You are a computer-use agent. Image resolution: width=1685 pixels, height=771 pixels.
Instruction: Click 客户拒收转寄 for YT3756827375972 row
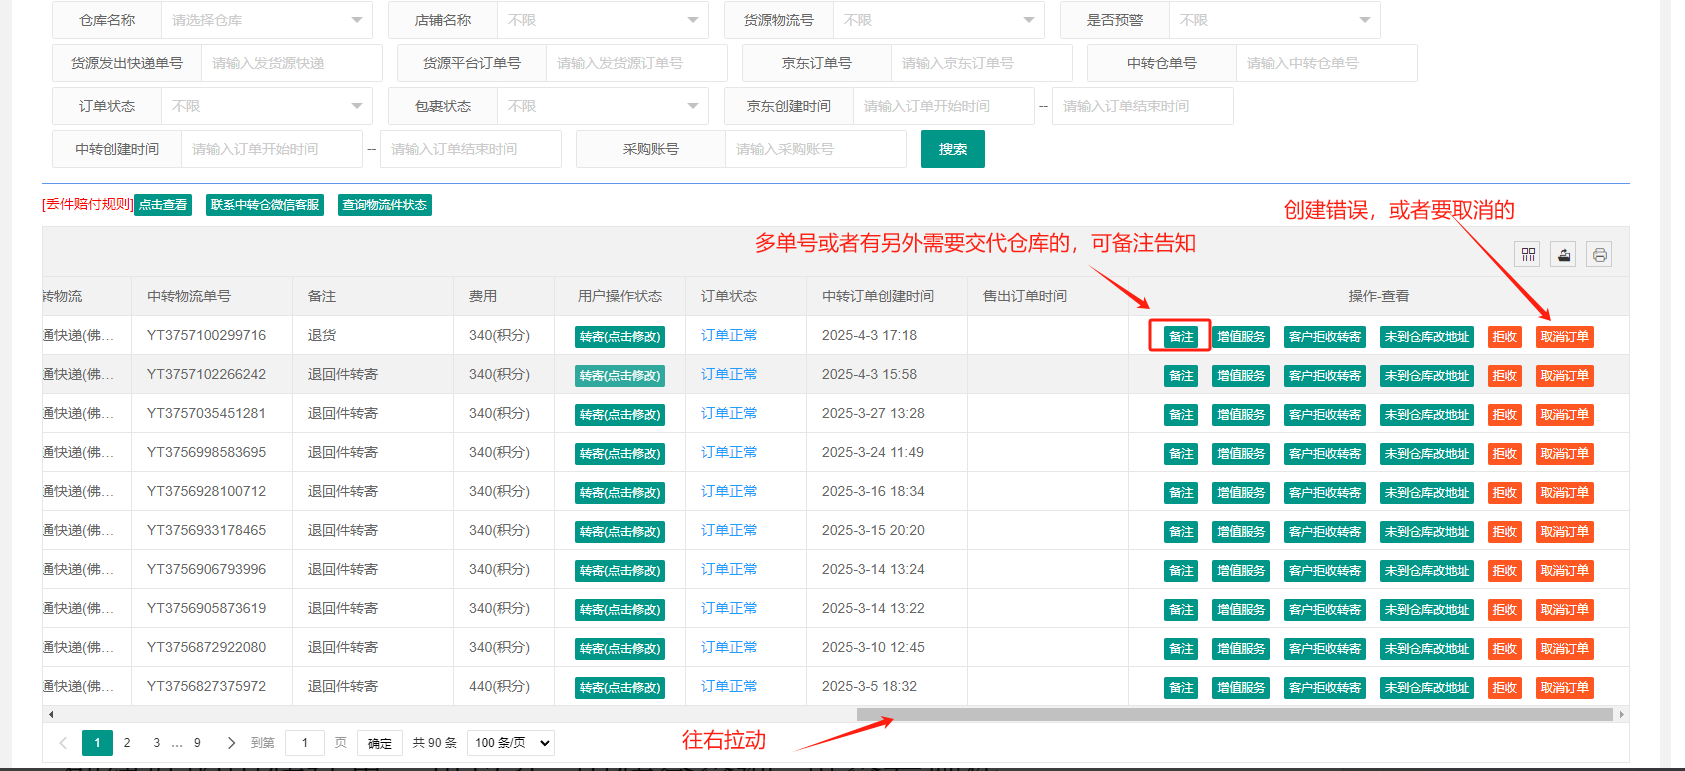point(1325,688)
